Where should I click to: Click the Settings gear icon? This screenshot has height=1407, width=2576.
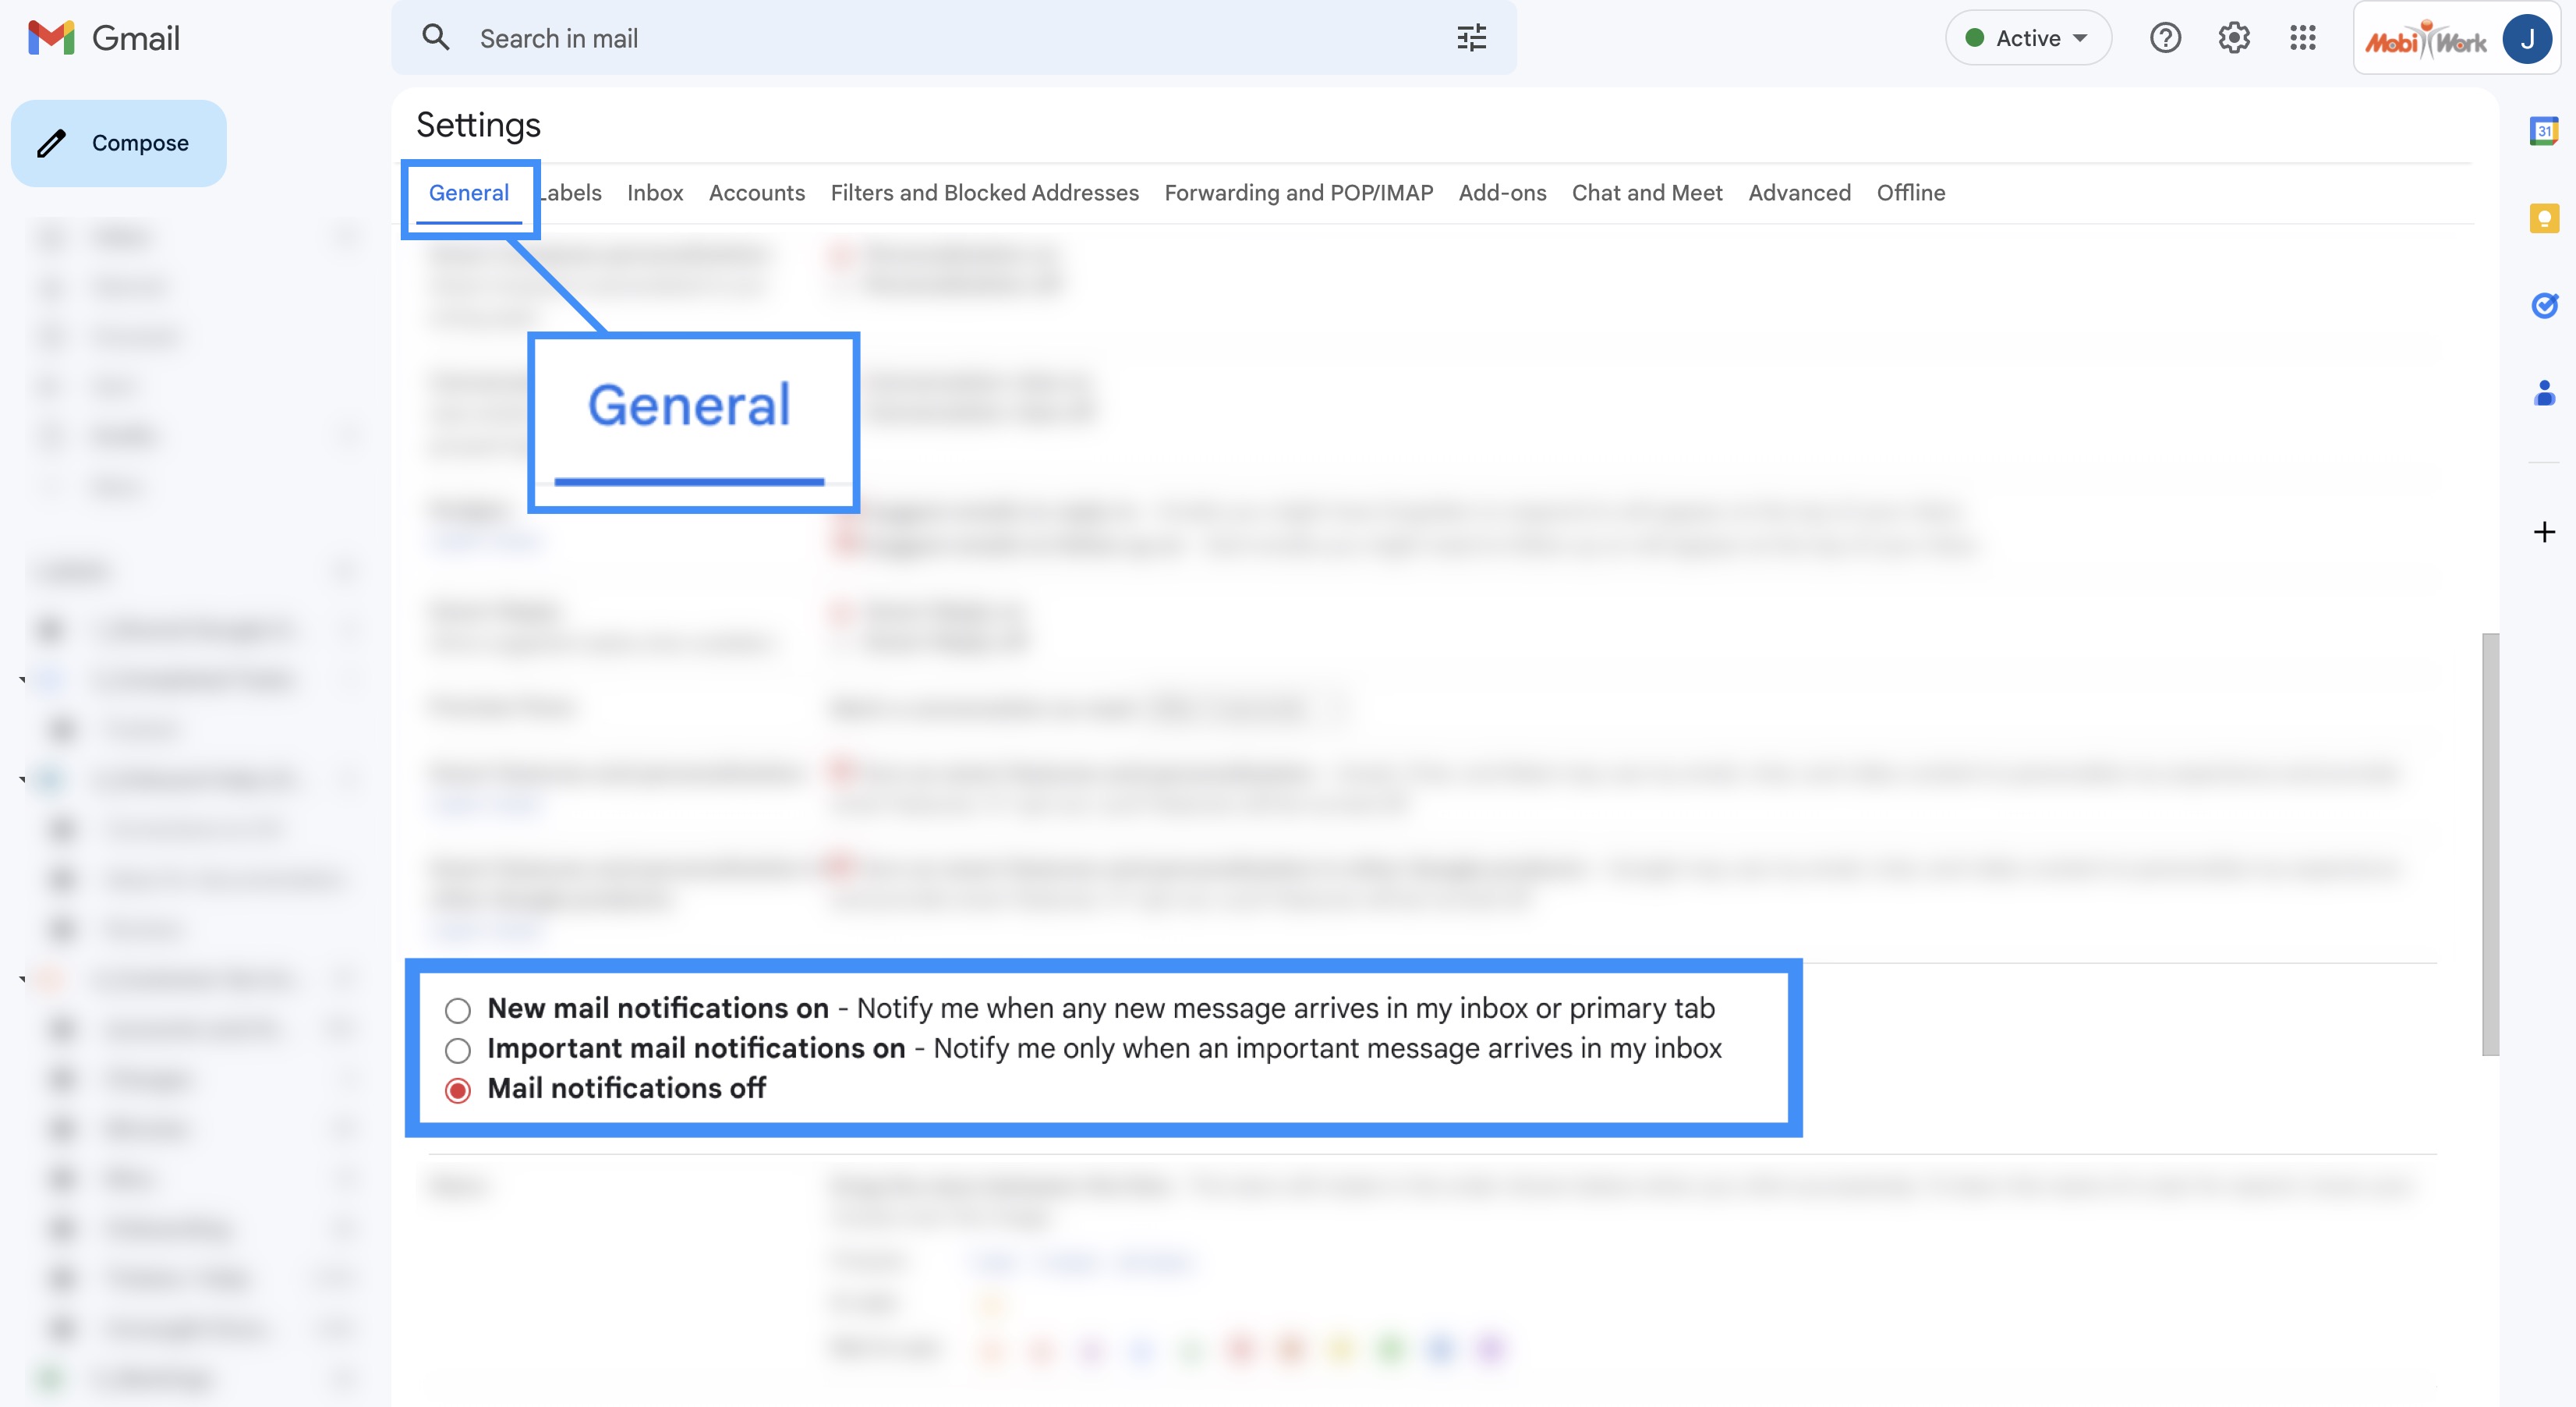tap(2233, 38)
